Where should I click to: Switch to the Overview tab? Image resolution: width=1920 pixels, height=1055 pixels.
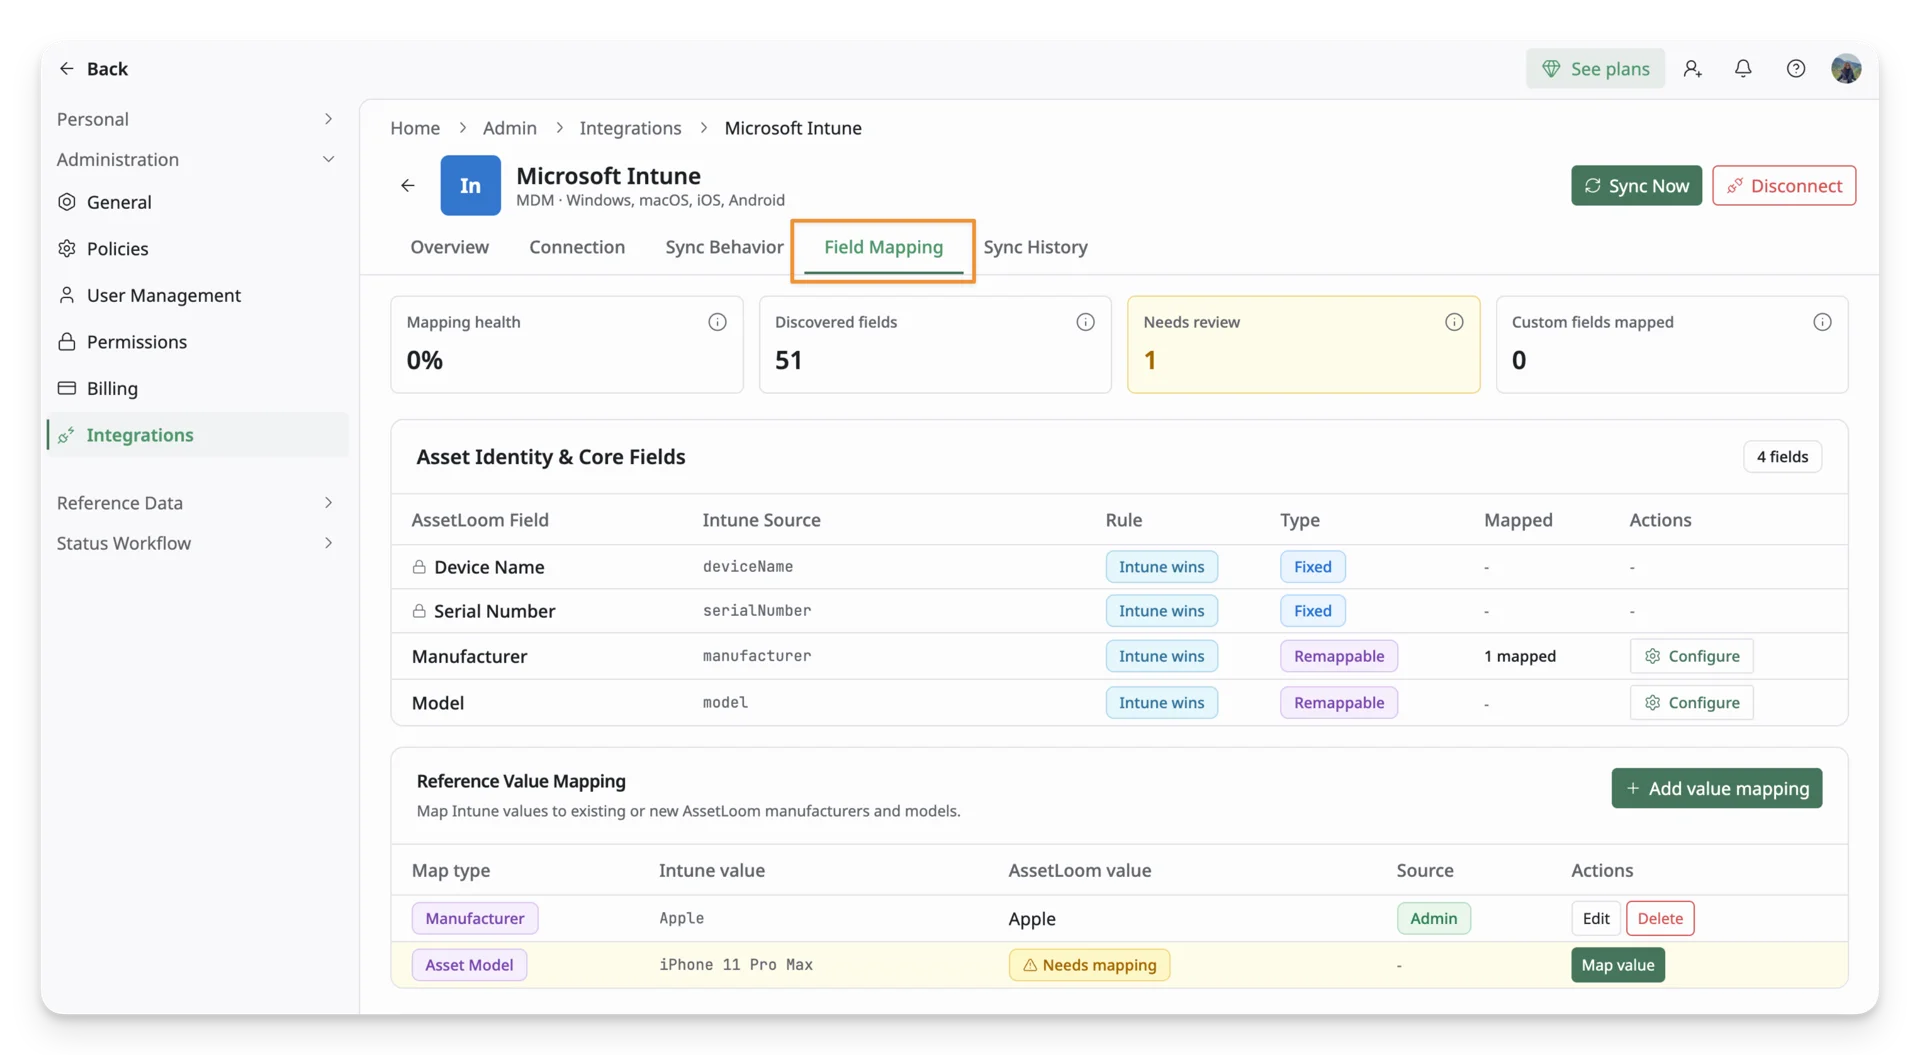pos(449,247)
